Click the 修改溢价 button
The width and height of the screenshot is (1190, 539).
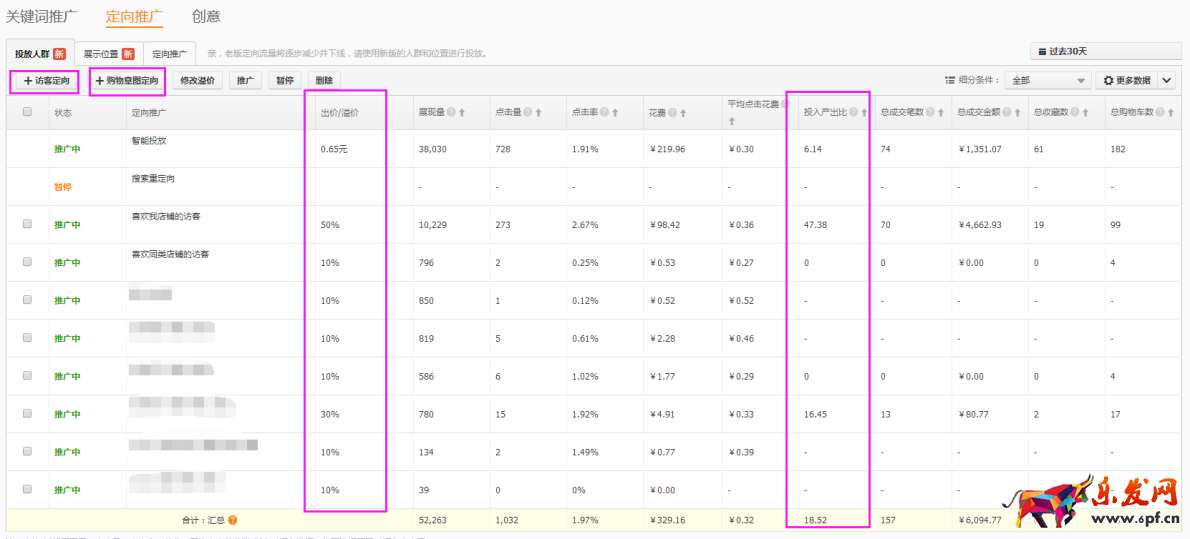(x=197, y=80)
